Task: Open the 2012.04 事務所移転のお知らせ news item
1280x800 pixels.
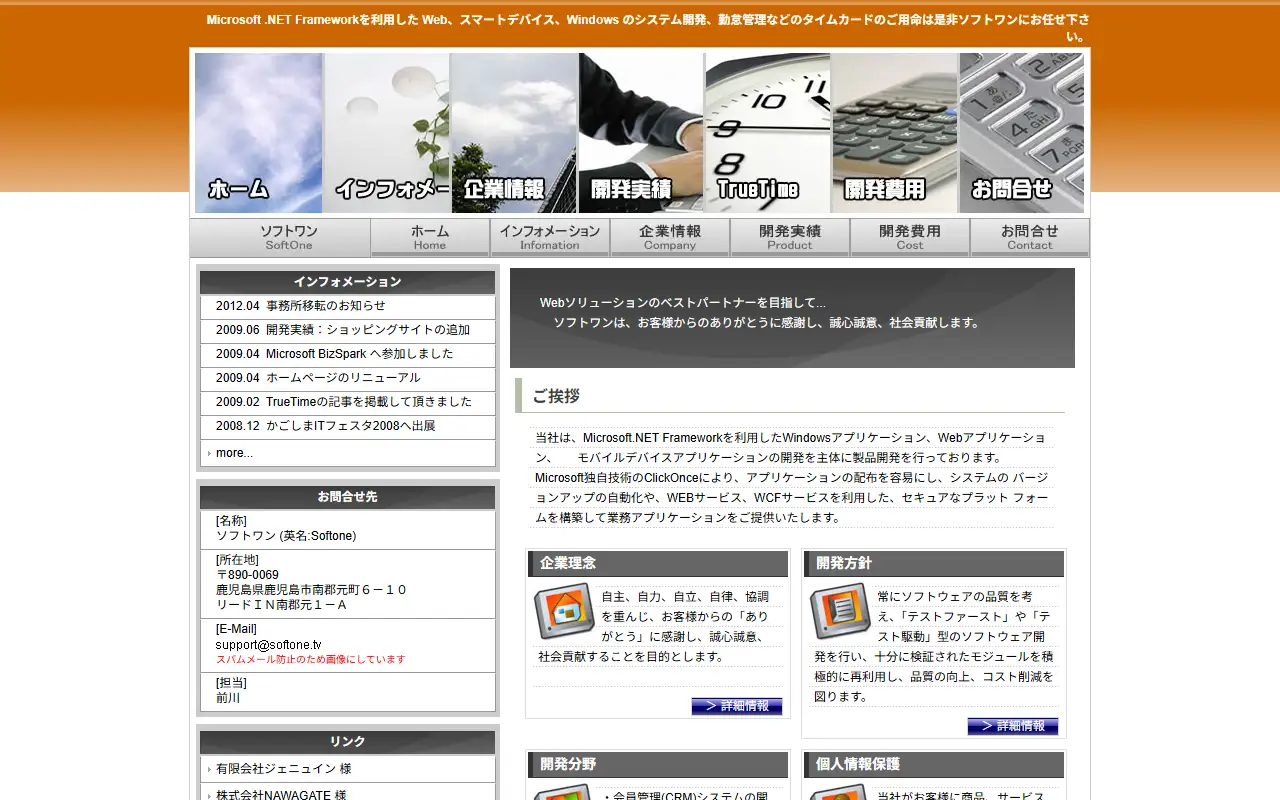Action: [x=347, y=306]
